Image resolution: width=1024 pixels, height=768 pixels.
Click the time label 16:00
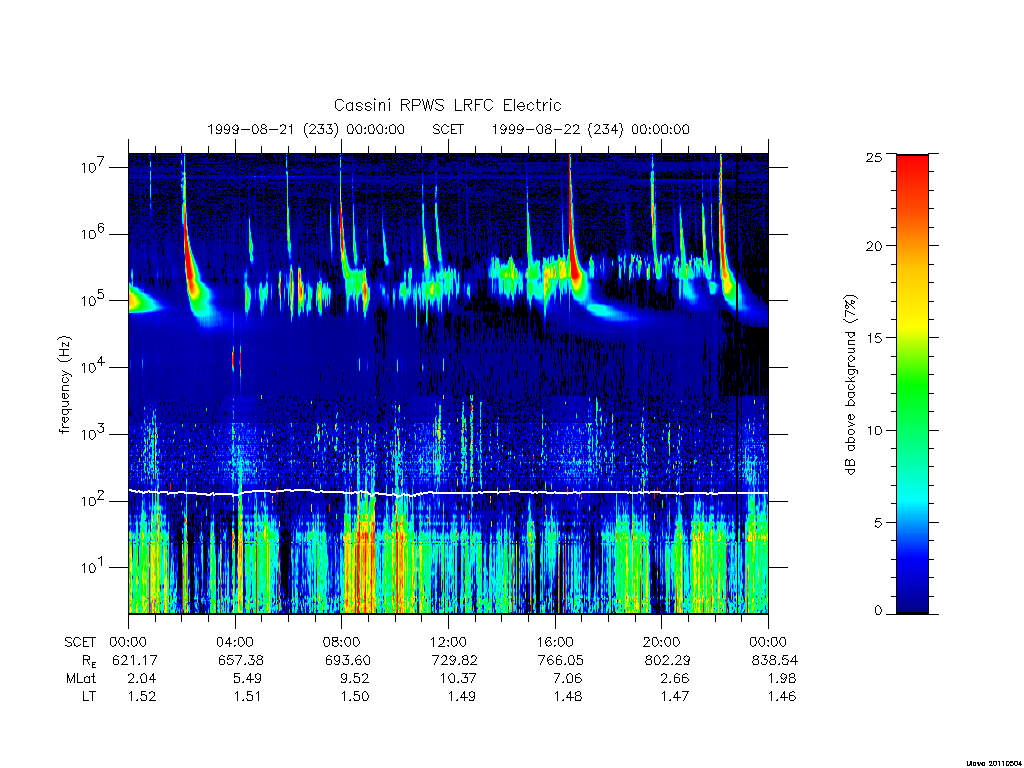tap(555, 642)
